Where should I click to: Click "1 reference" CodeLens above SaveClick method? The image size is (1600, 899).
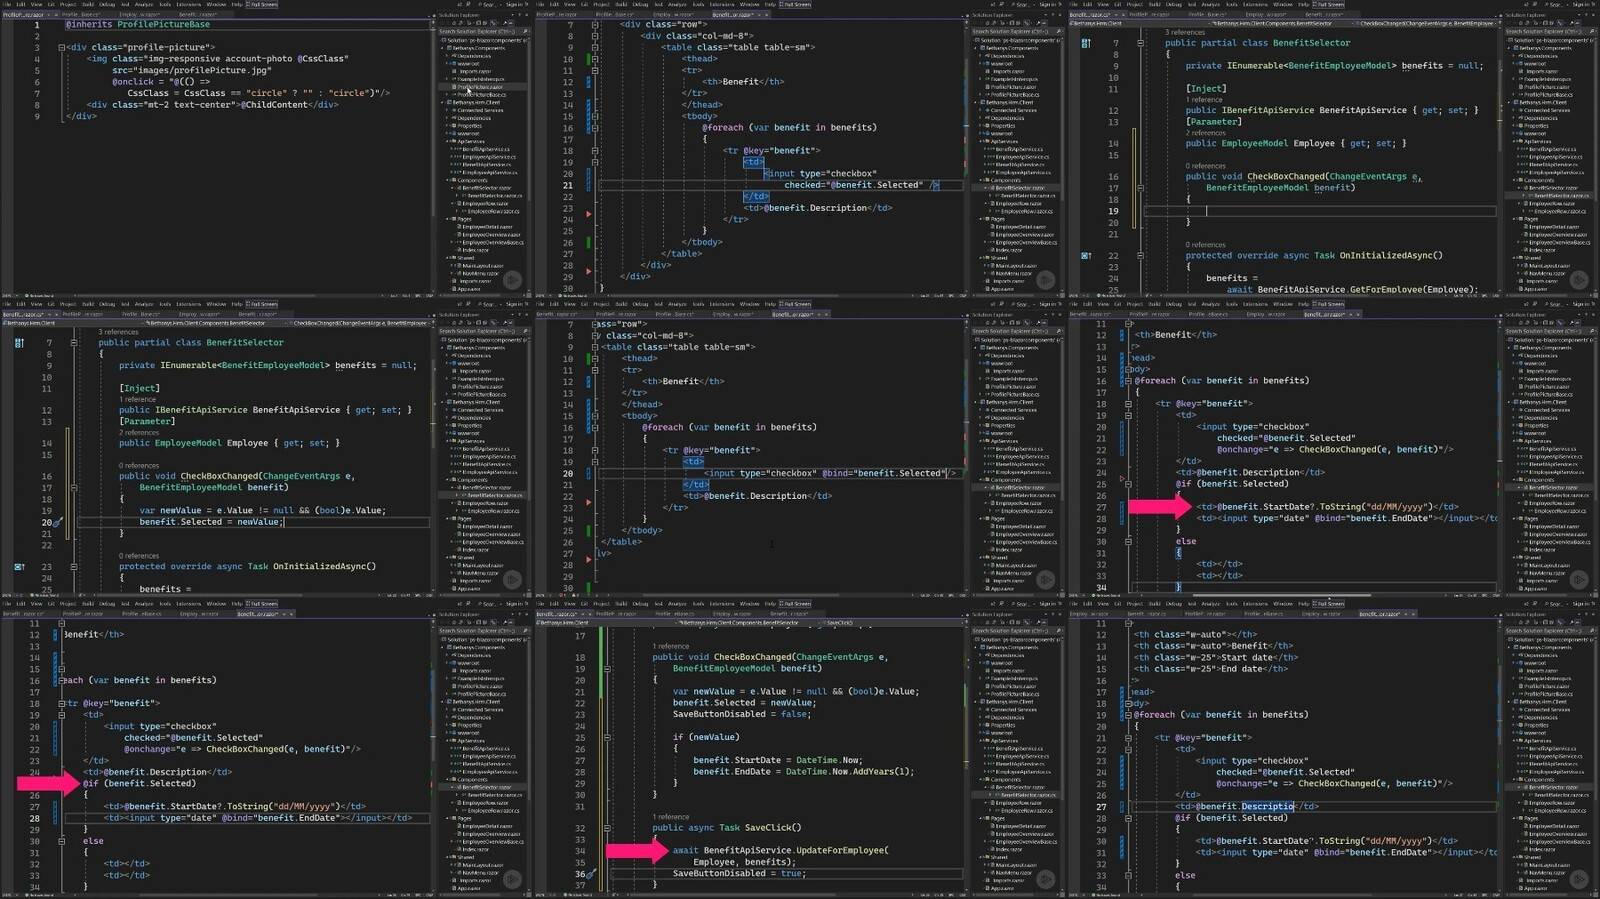tap(672, 816)
